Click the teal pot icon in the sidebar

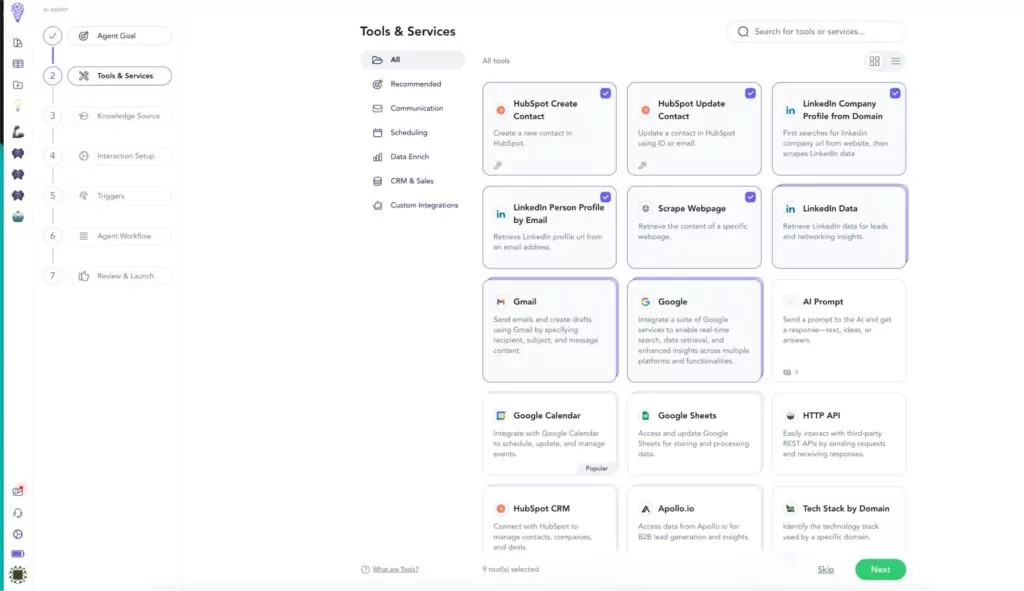(x=18, y=217)
